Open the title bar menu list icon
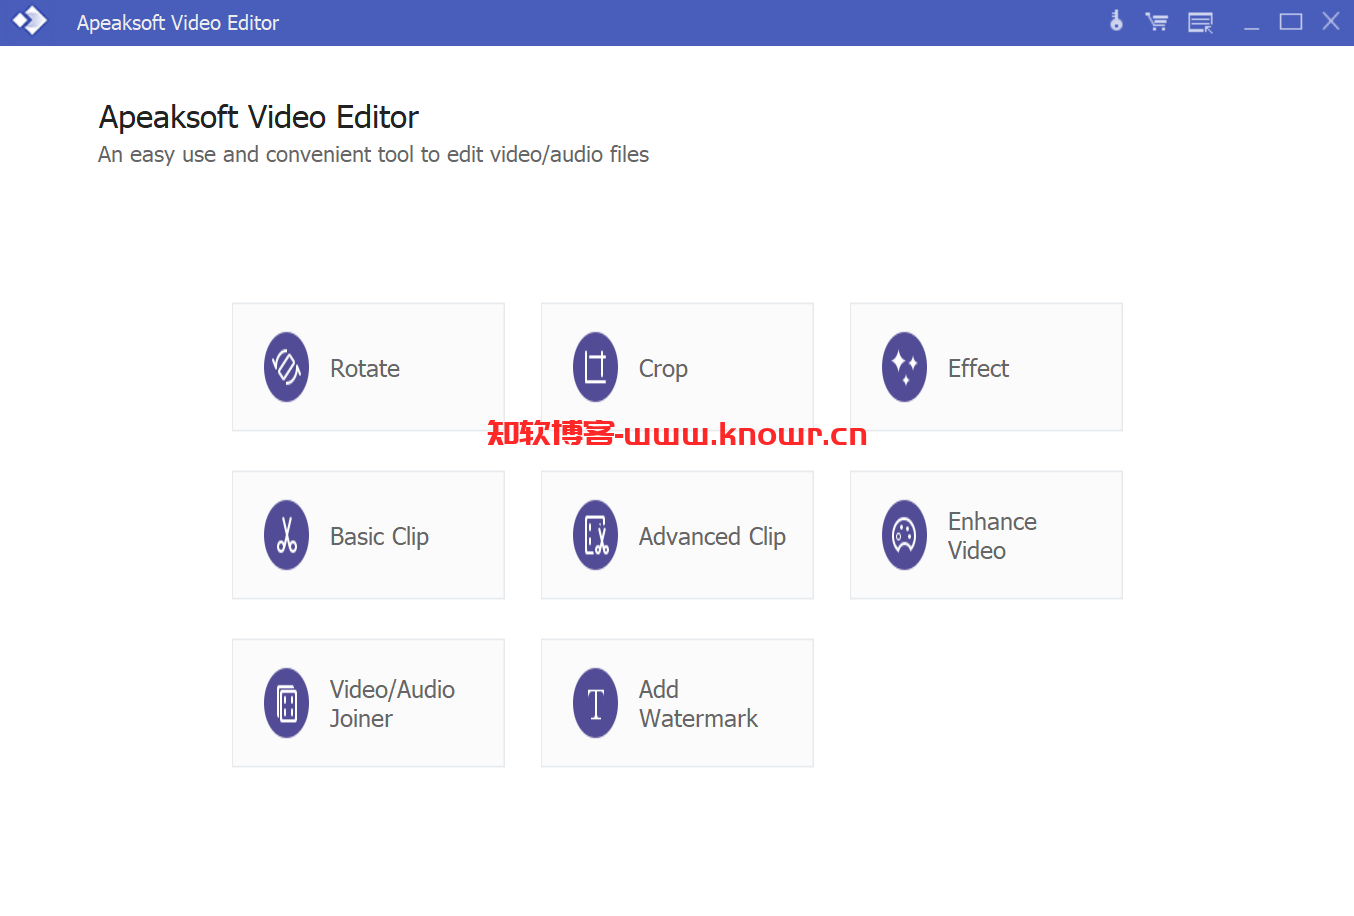Screen dimensions: 1354x916 (x=1200, y=22)
